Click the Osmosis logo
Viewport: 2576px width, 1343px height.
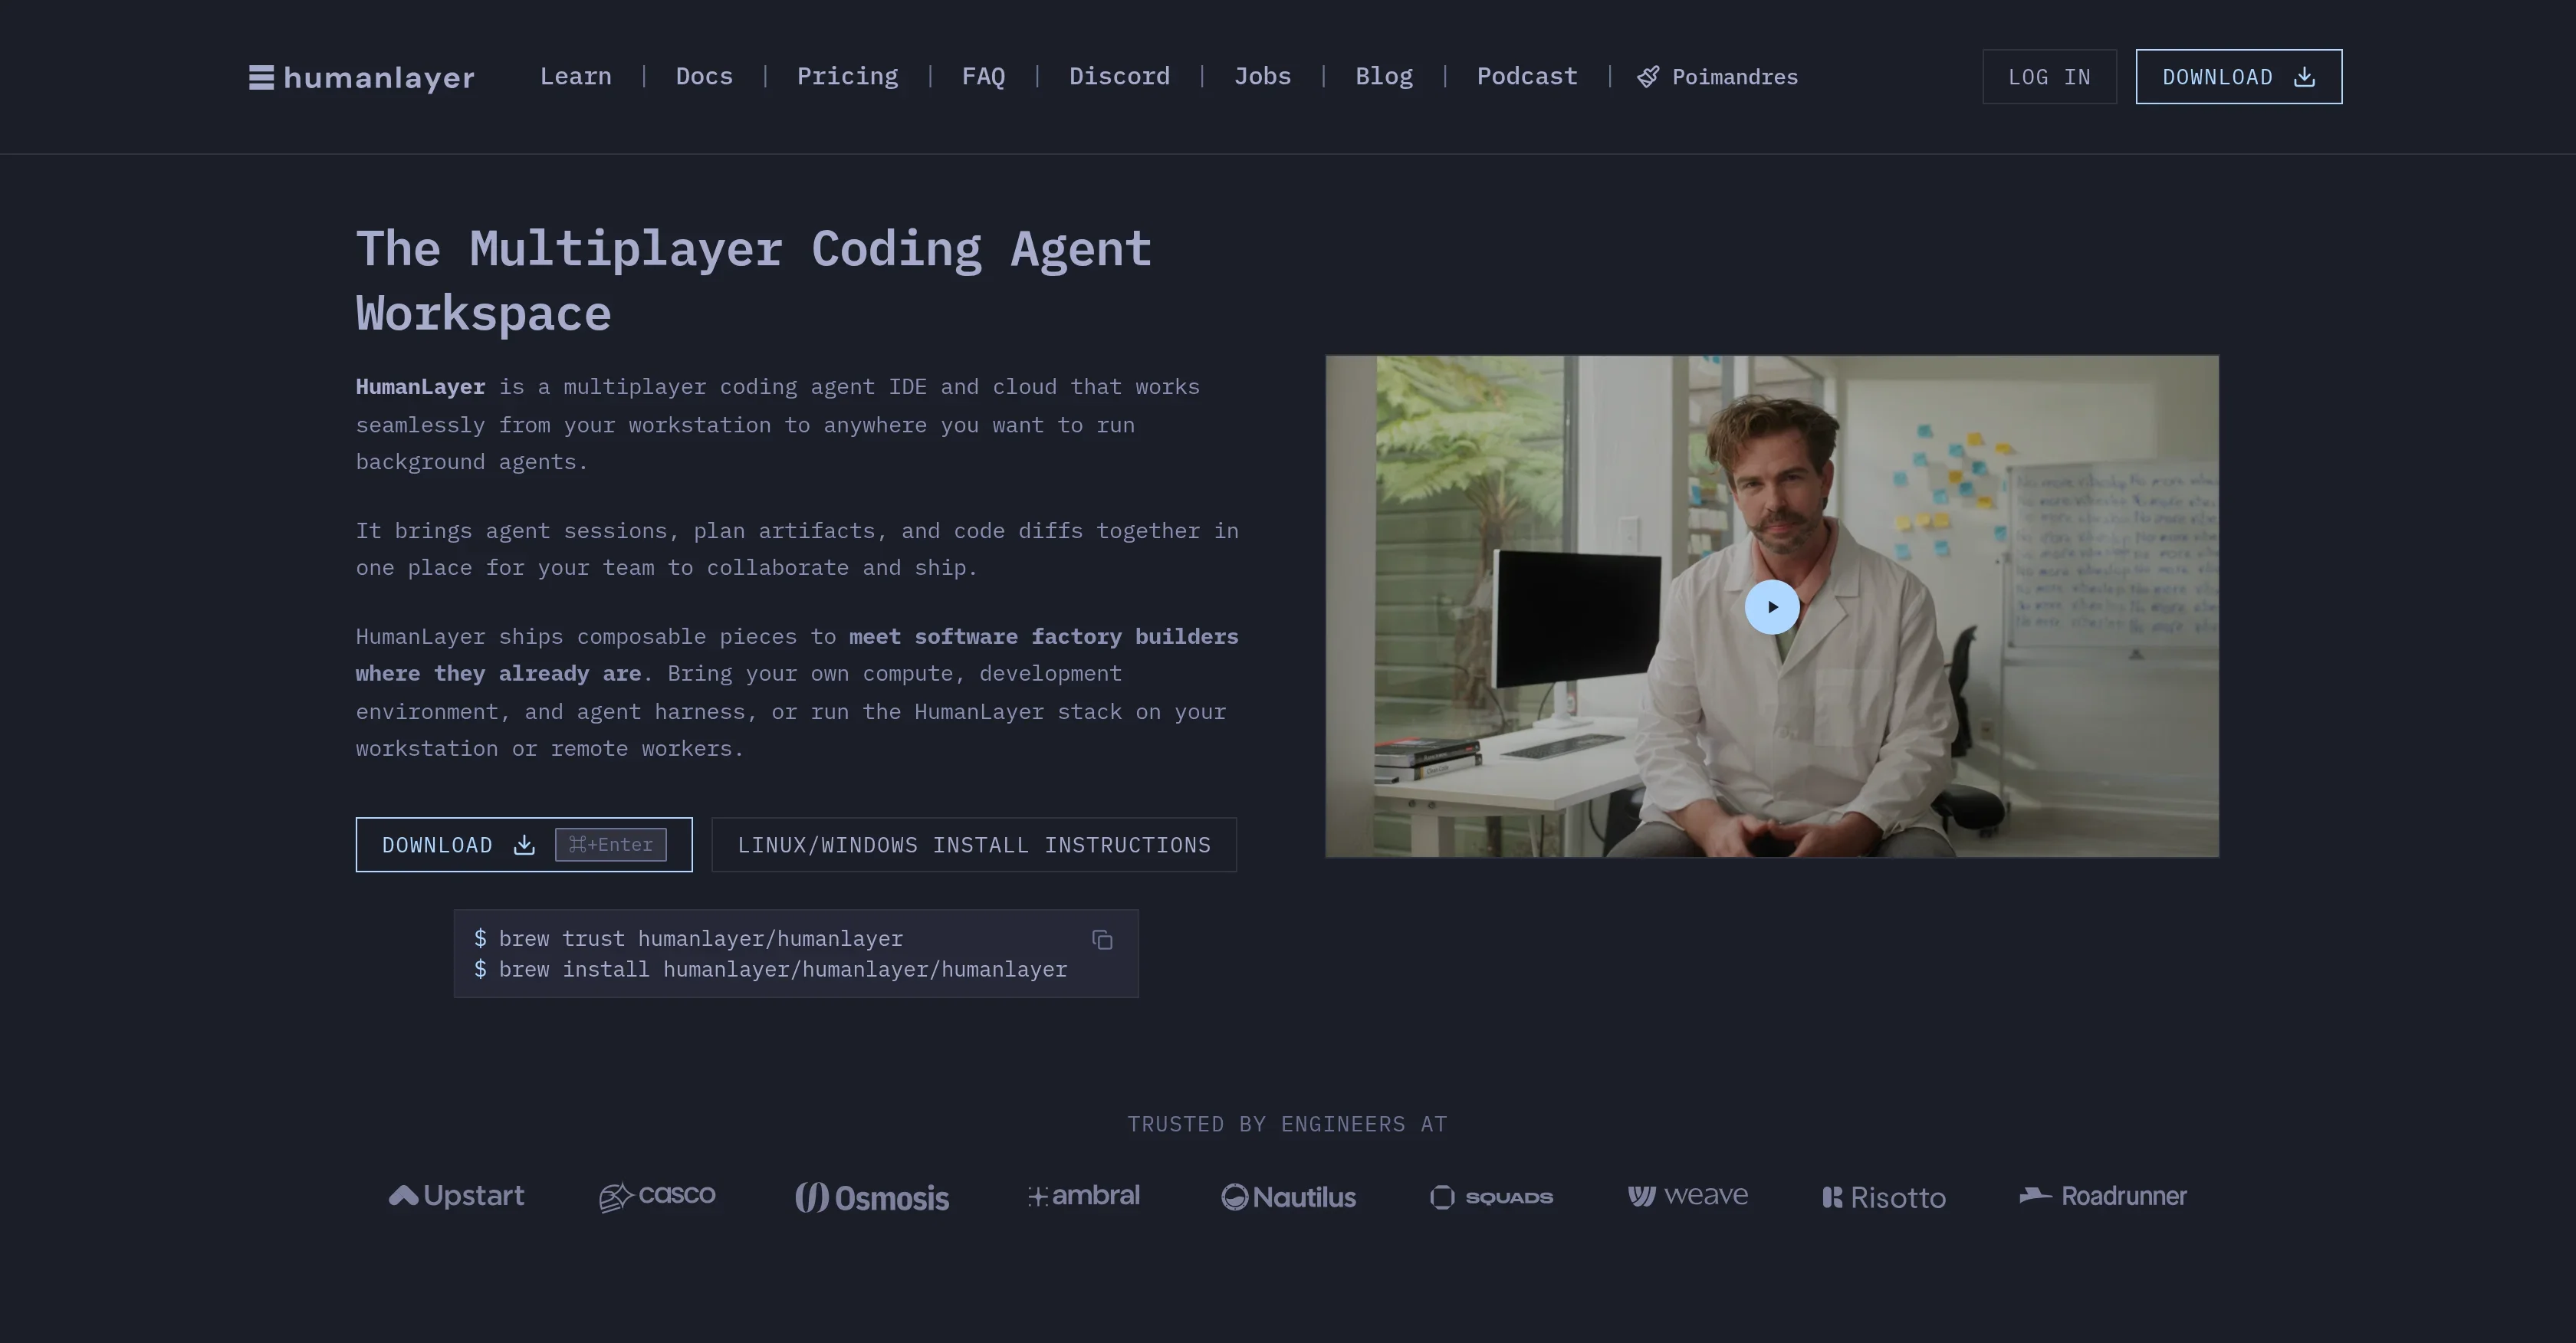[872, 1197]
